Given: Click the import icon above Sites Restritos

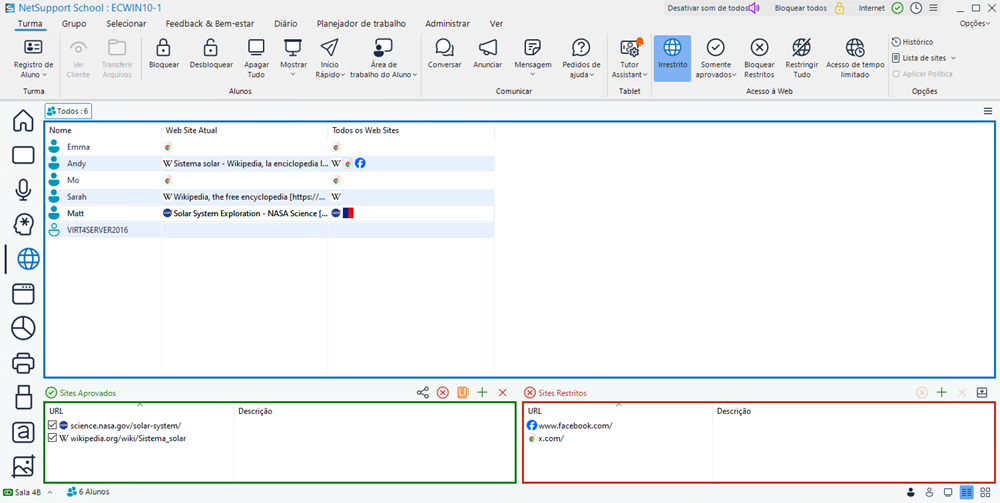Looking at the screenshot, I should (982, 393).
